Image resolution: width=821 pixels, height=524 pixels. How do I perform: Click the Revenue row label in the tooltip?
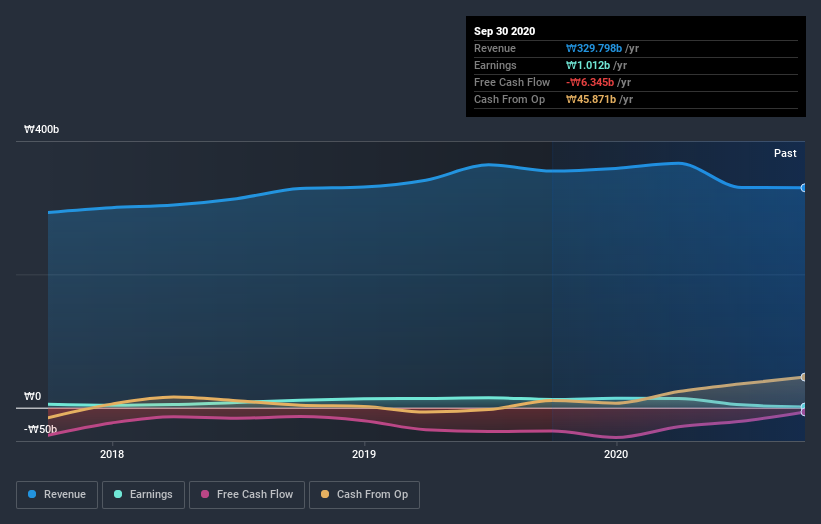495,48
